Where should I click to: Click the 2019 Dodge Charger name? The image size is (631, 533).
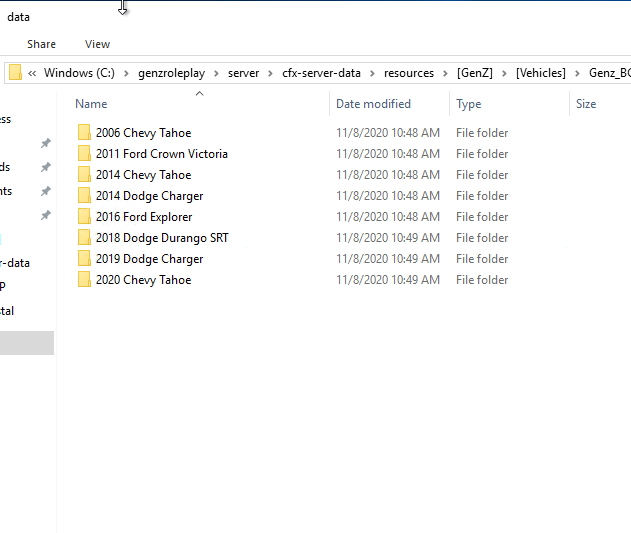coord(149,258)
